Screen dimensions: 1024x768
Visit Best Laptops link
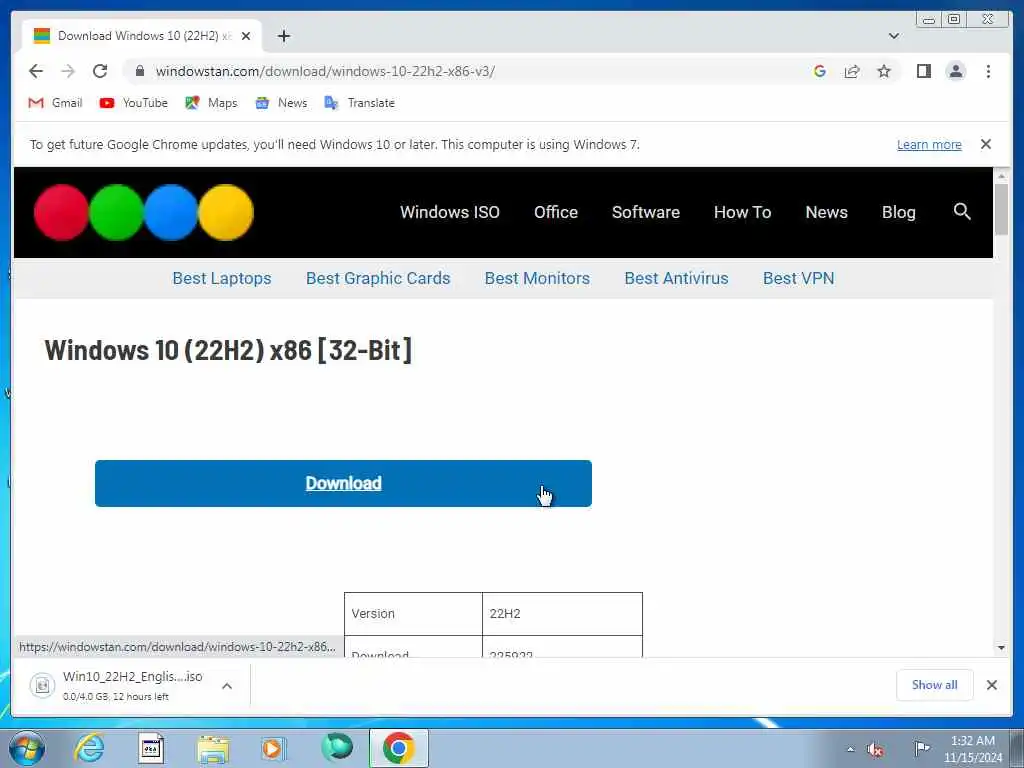(x=221, y=278)
